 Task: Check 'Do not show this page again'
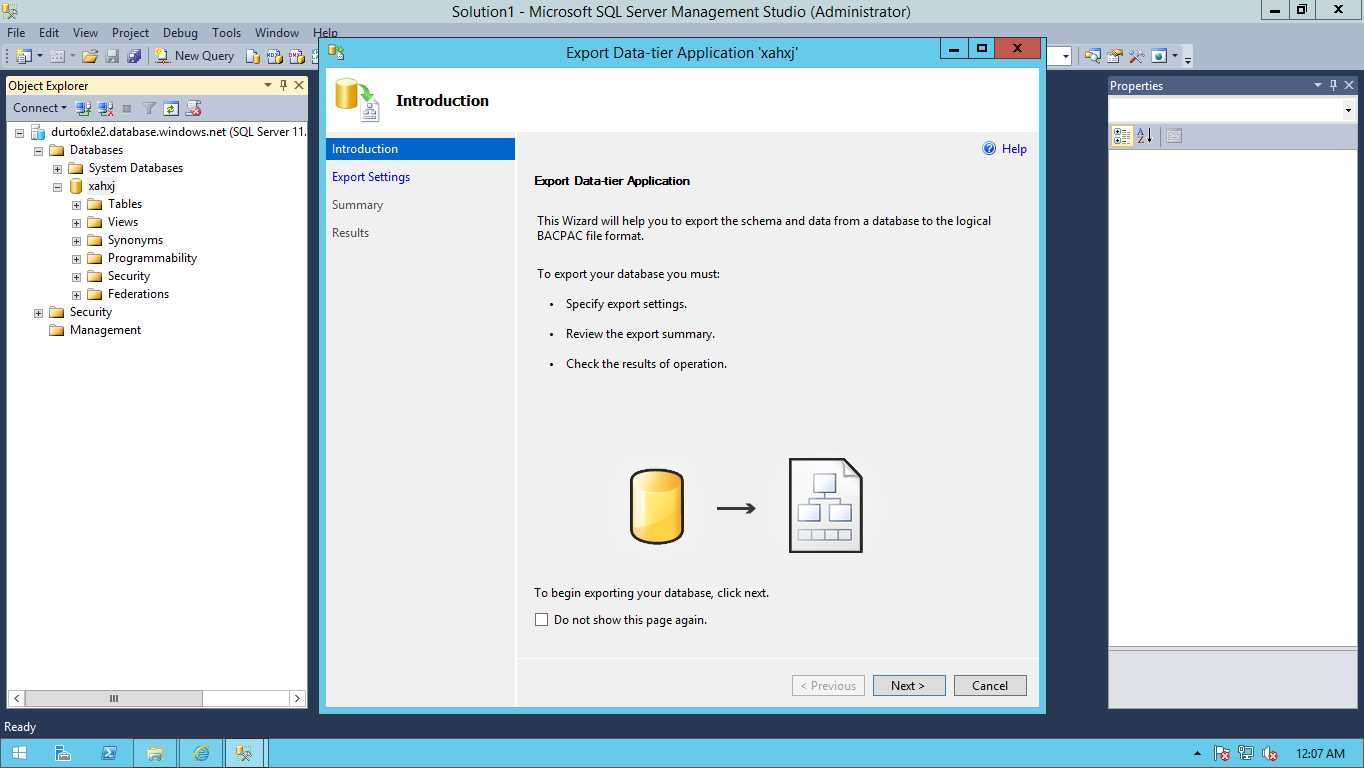541,620
